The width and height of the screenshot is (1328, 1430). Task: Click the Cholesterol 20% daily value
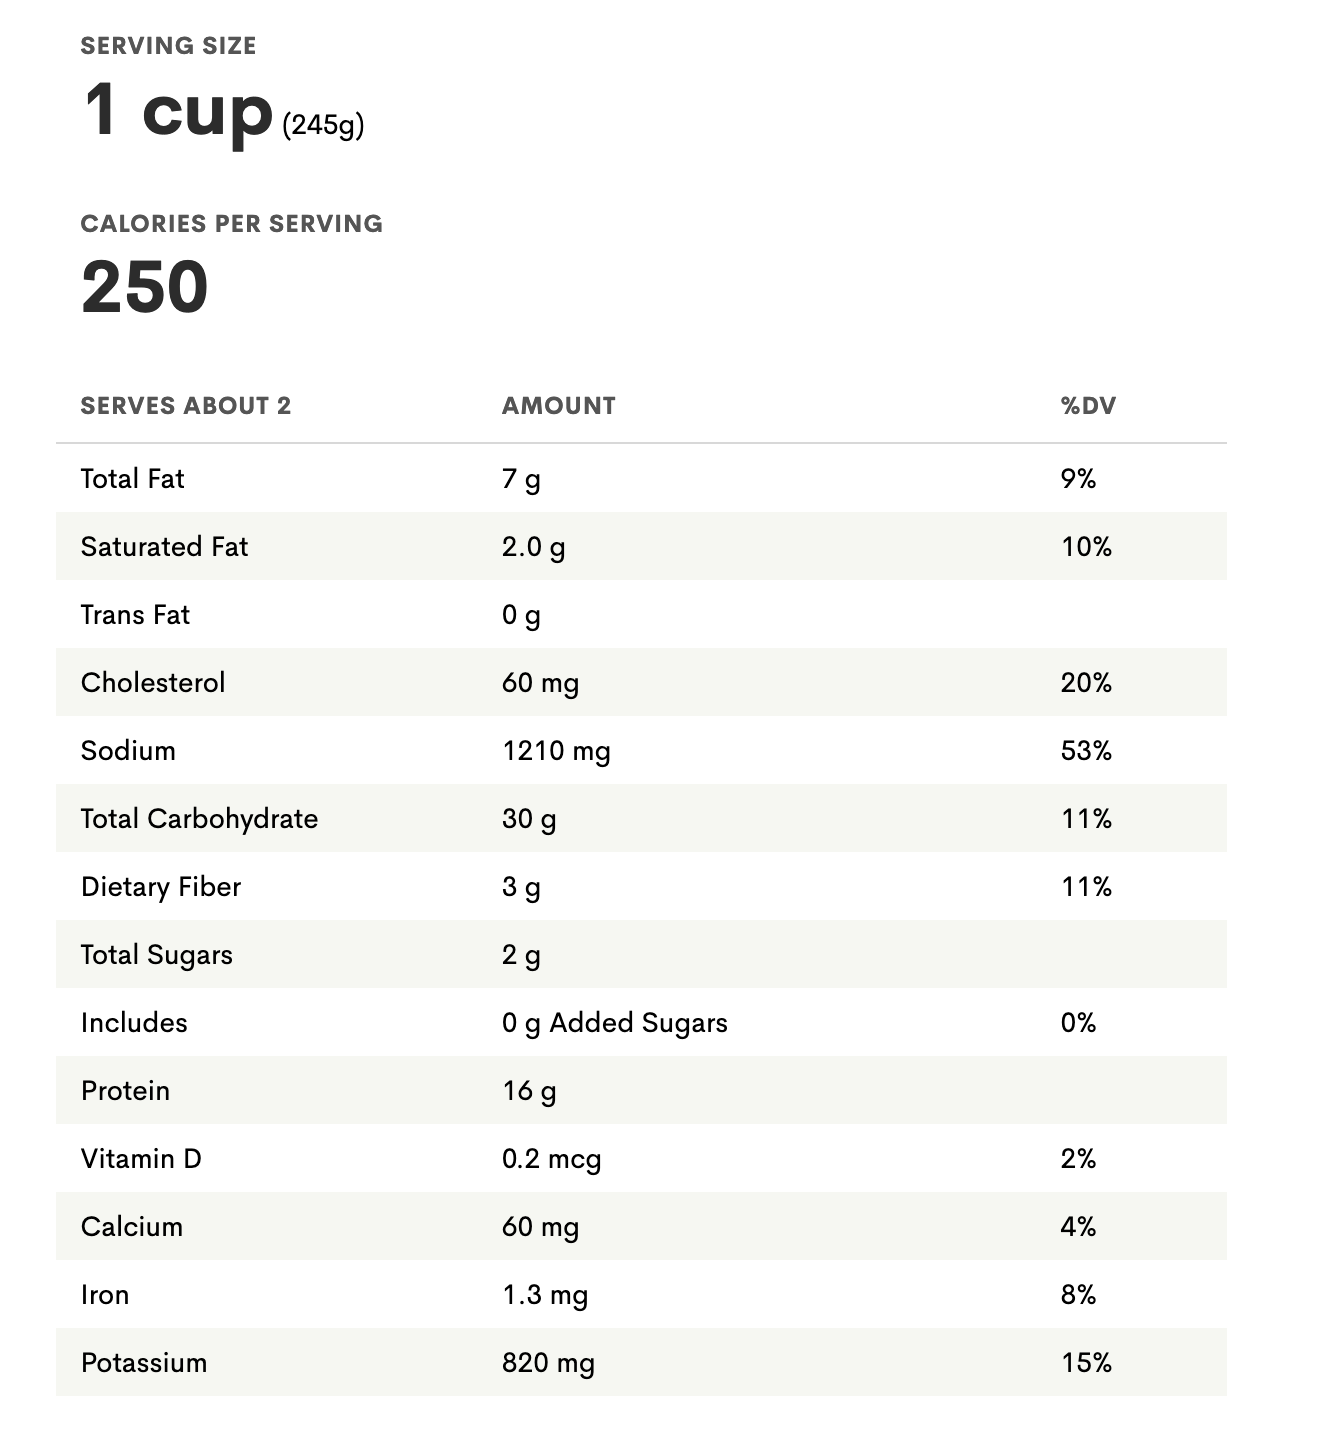tap(1086, 683)
